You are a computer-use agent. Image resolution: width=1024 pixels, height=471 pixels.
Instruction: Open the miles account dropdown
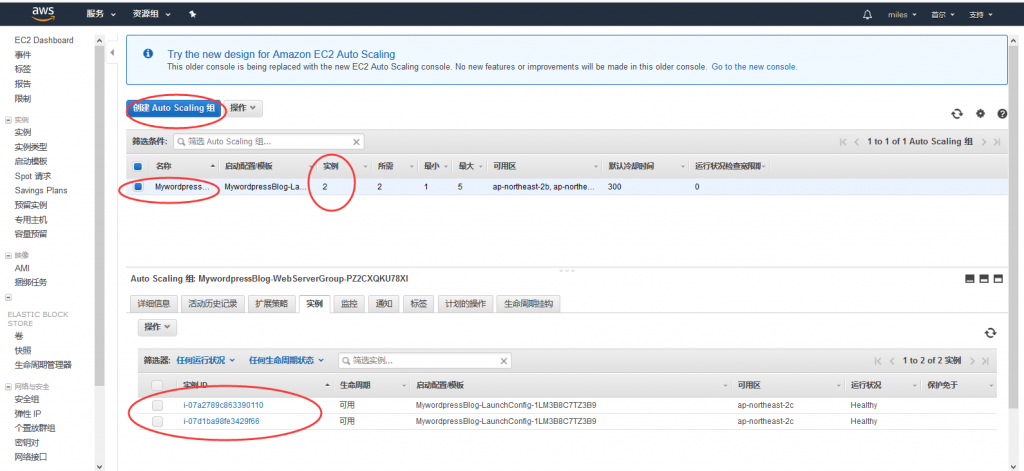[903, 14]
